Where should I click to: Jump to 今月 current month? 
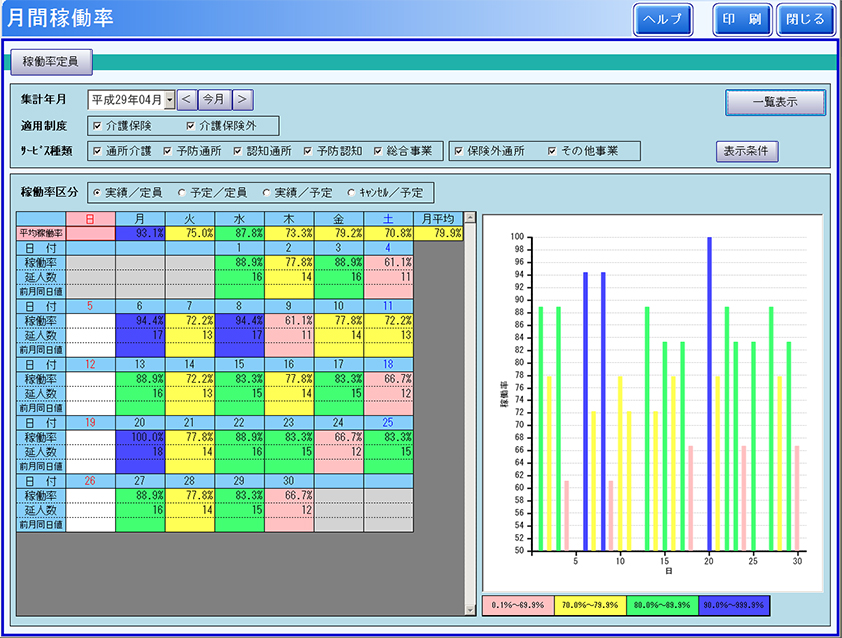[214, 99]
